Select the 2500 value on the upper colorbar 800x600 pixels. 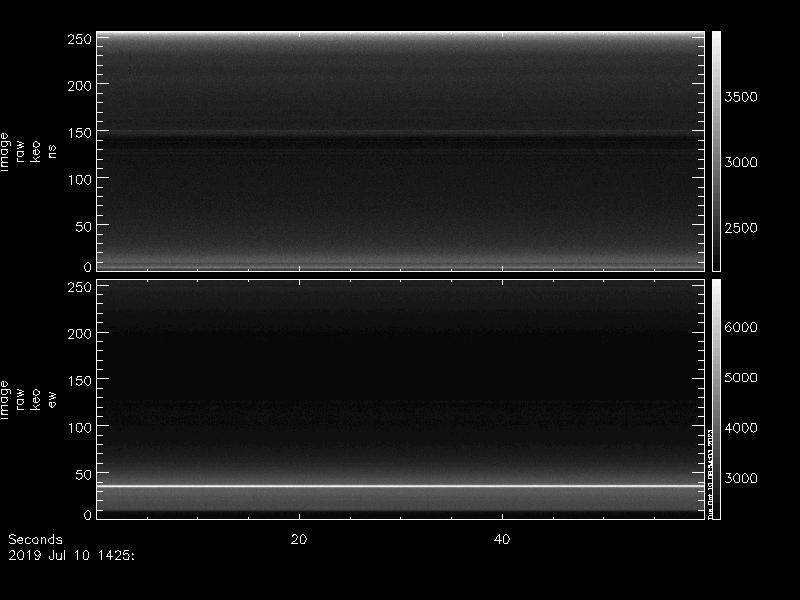tap(741, 228)
